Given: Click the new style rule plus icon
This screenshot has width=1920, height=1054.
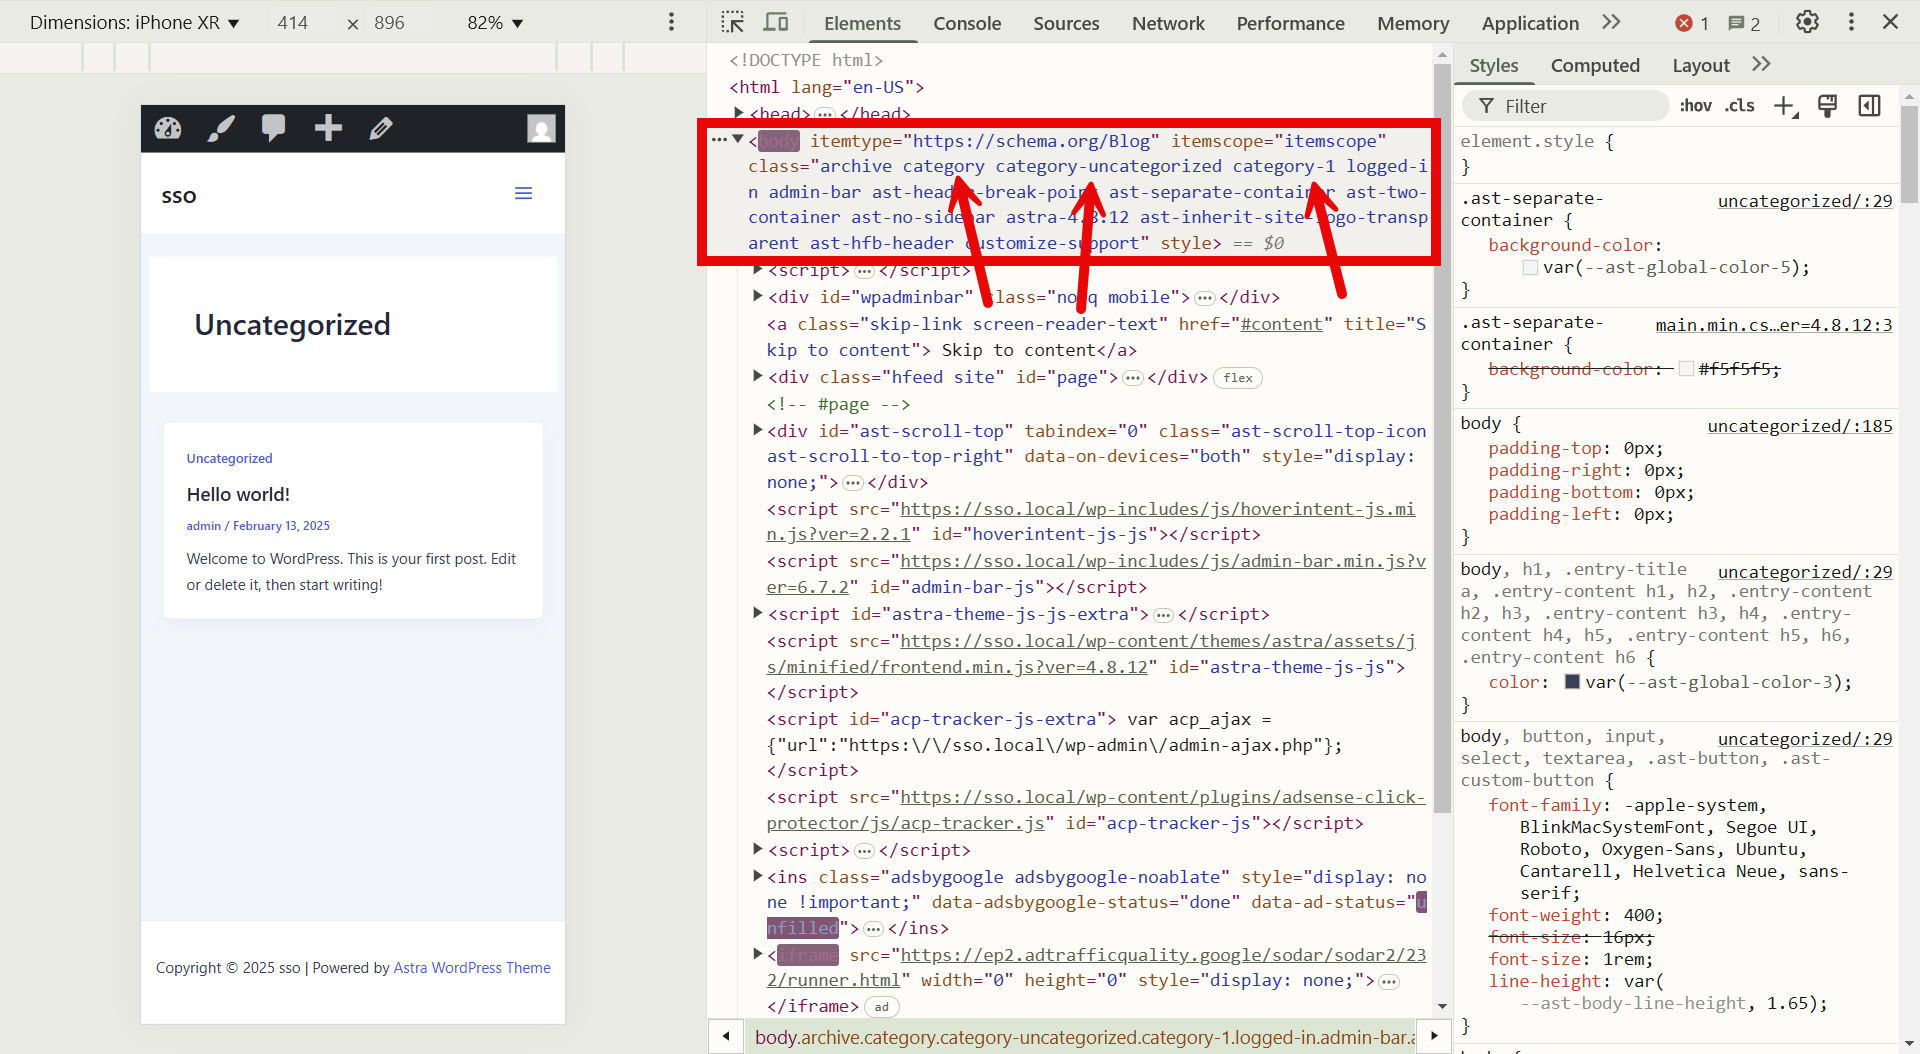Looking at the screenshot, I should tap(1785, 106).
